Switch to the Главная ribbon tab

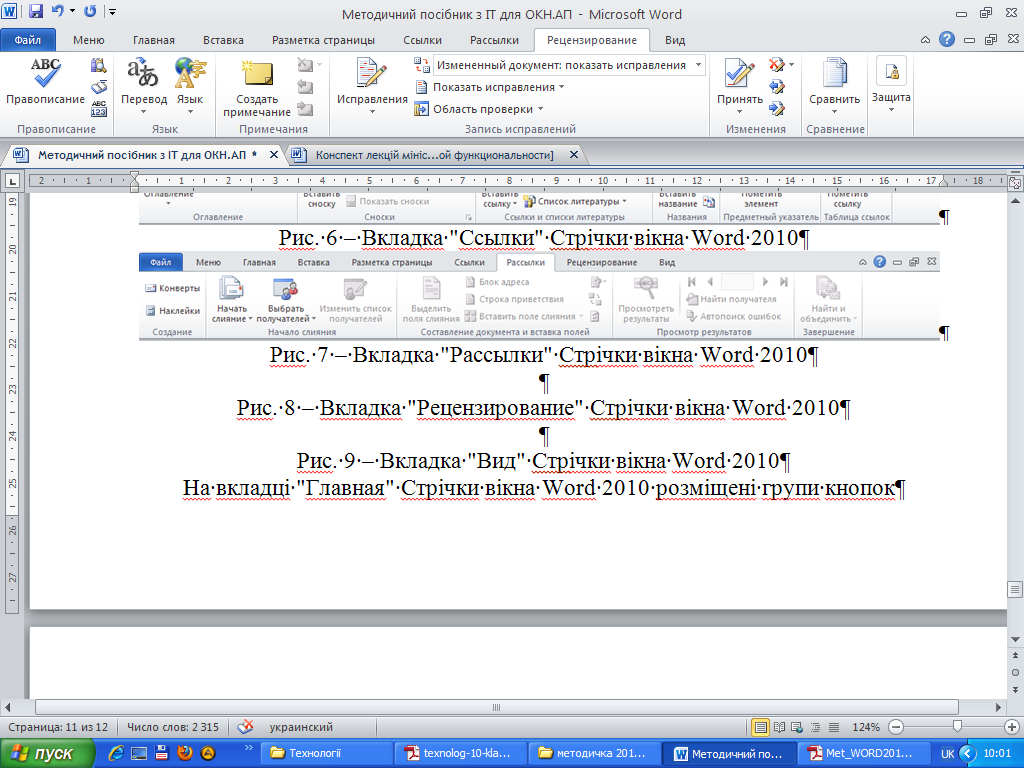click(x=154, y=40)
